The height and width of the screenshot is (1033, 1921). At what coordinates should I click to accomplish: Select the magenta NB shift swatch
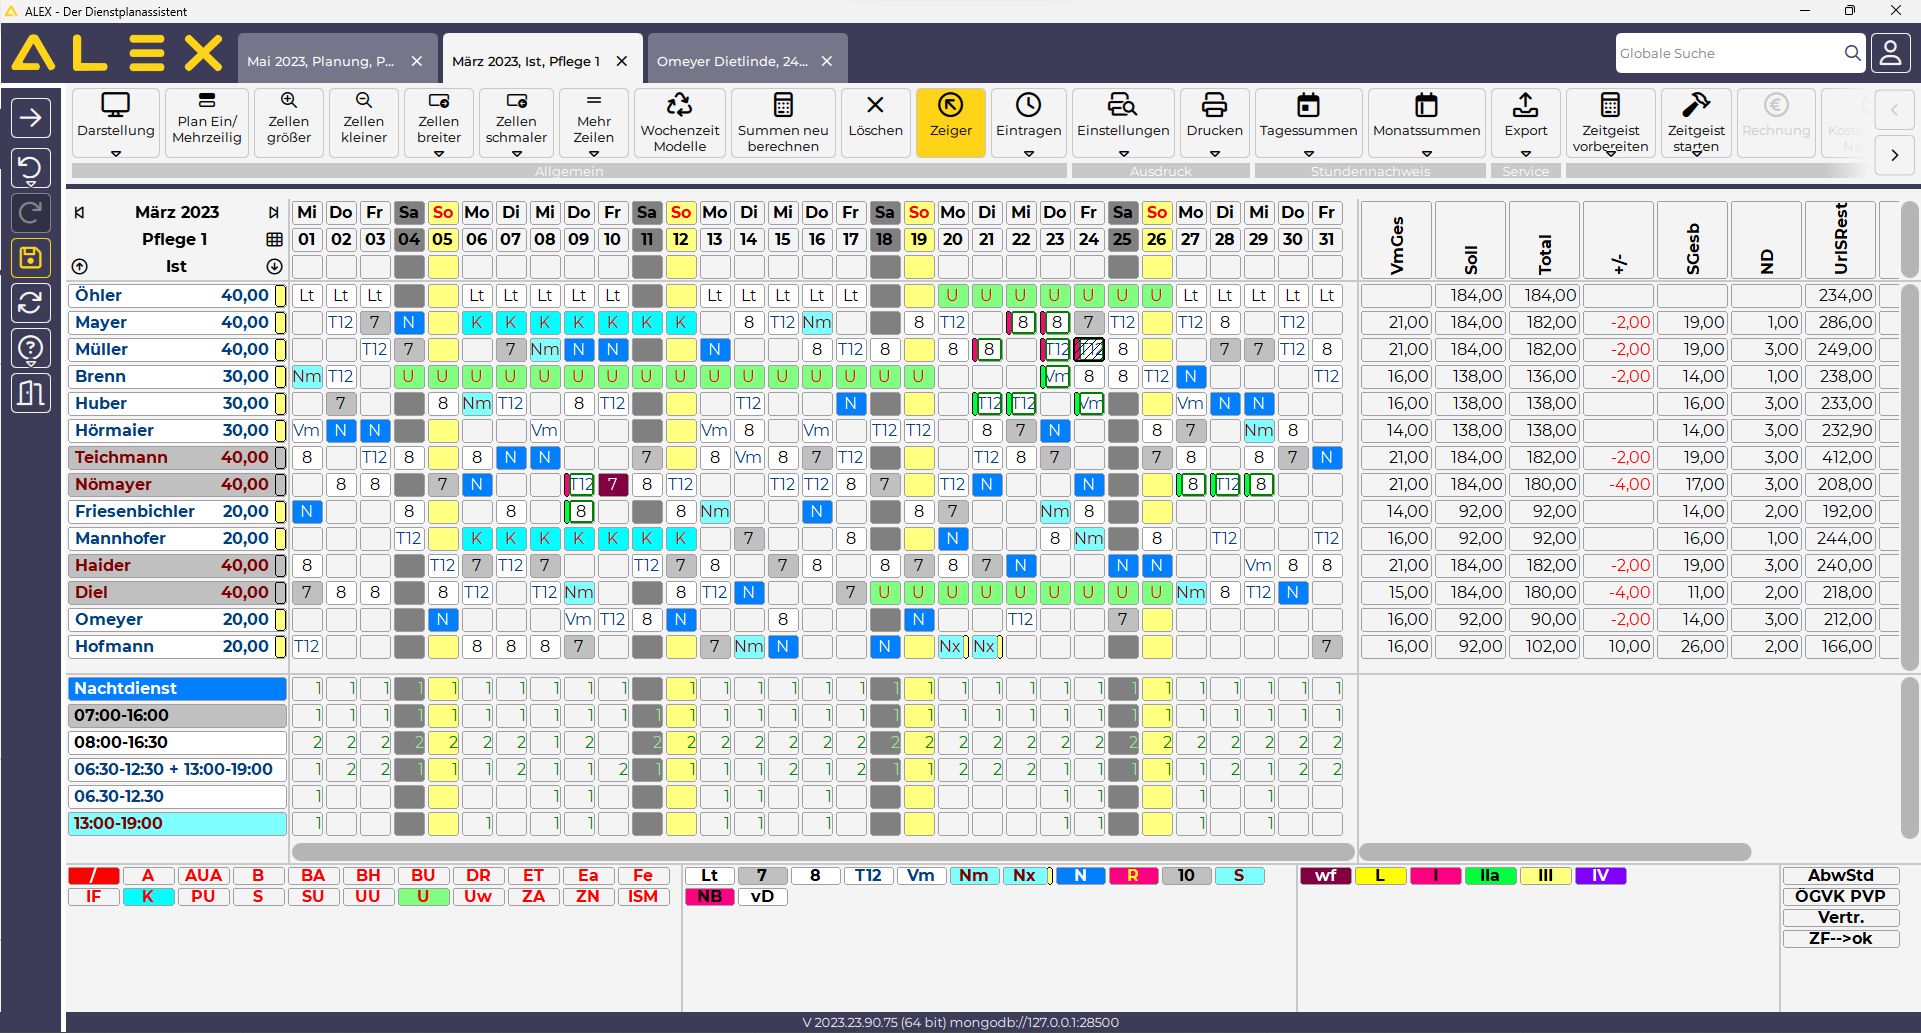tap(709, 897)
